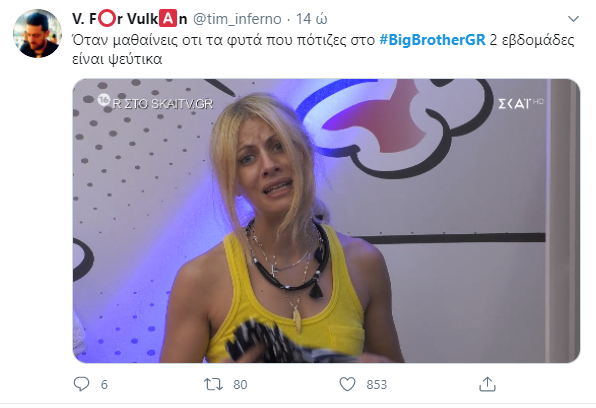
Task: Open the @tim_inferno profile handle
Action: click(x=237, y=19)
